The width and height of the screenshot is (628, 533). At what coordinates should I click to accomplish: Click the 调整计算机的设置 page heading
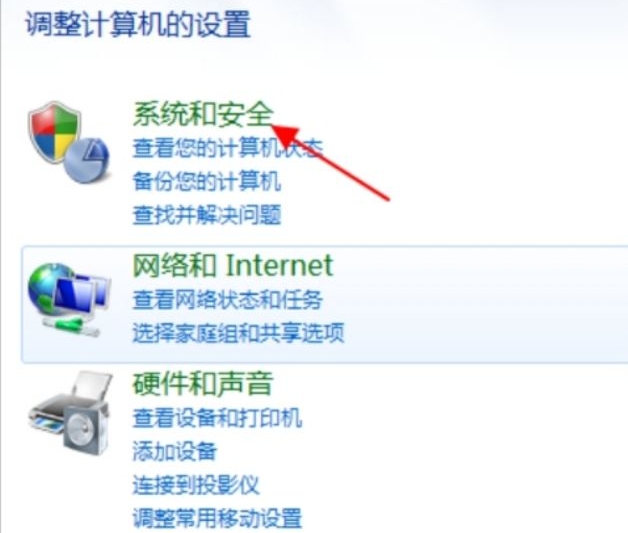click(x=138, y=25)
